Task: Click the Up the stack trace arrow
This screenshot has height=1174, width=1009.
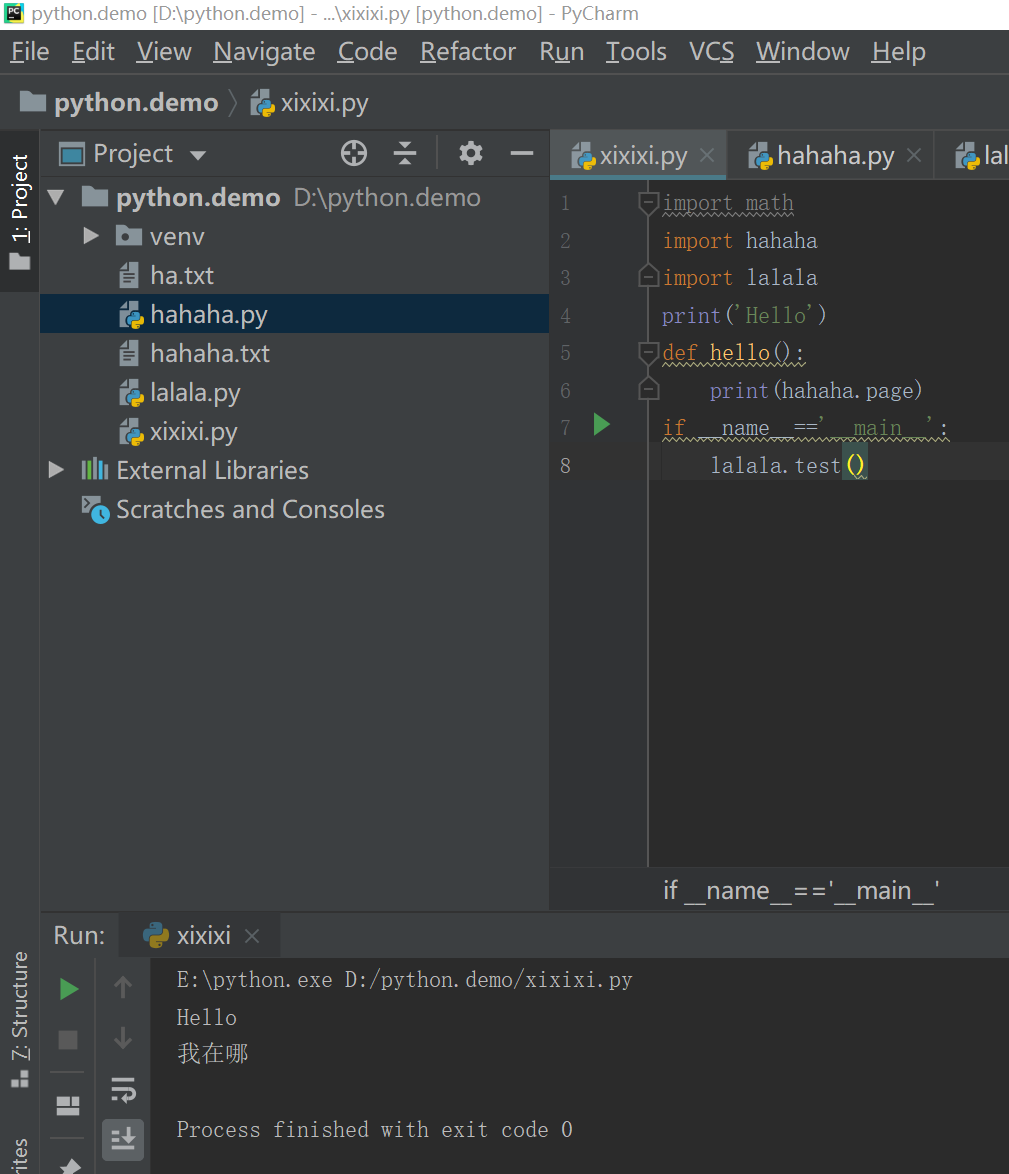Action: point(123,988)
